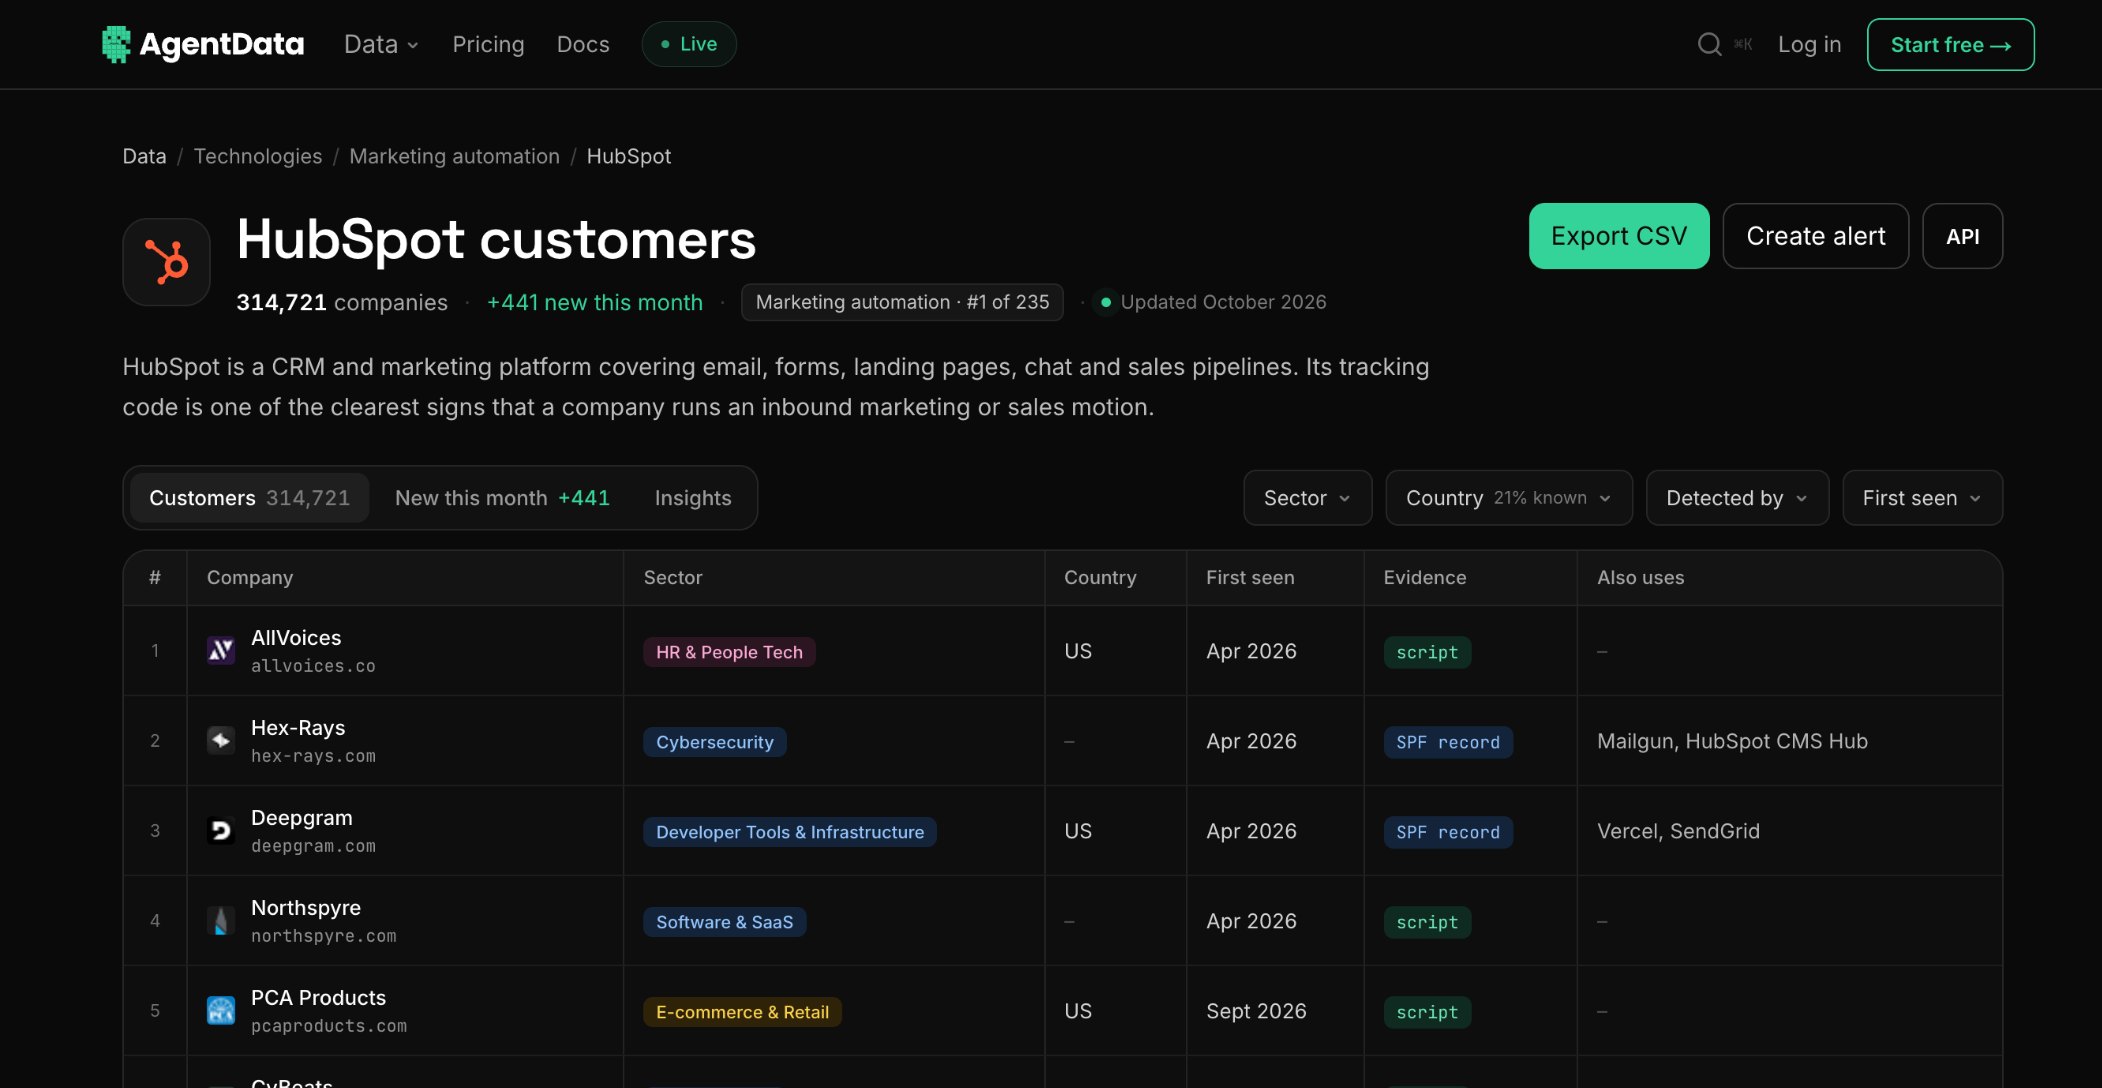This screenshot has width=2102, height=1088.
Task: Open the Data breadcrumb link
Action: coord(144,156)
